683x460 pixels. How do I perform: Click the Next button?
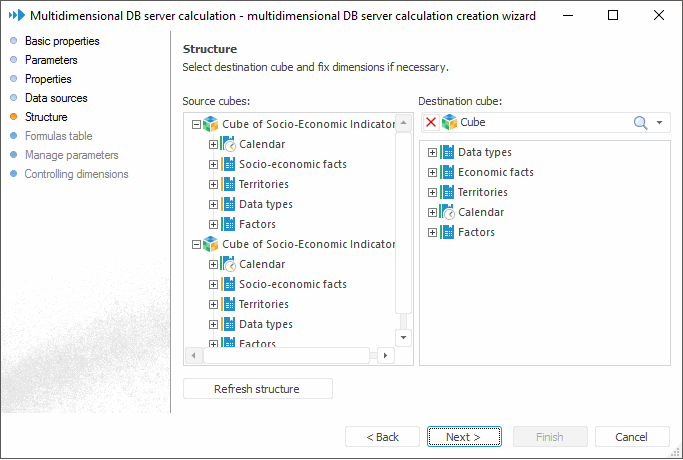pyautogui.click(x=464, y=437)
